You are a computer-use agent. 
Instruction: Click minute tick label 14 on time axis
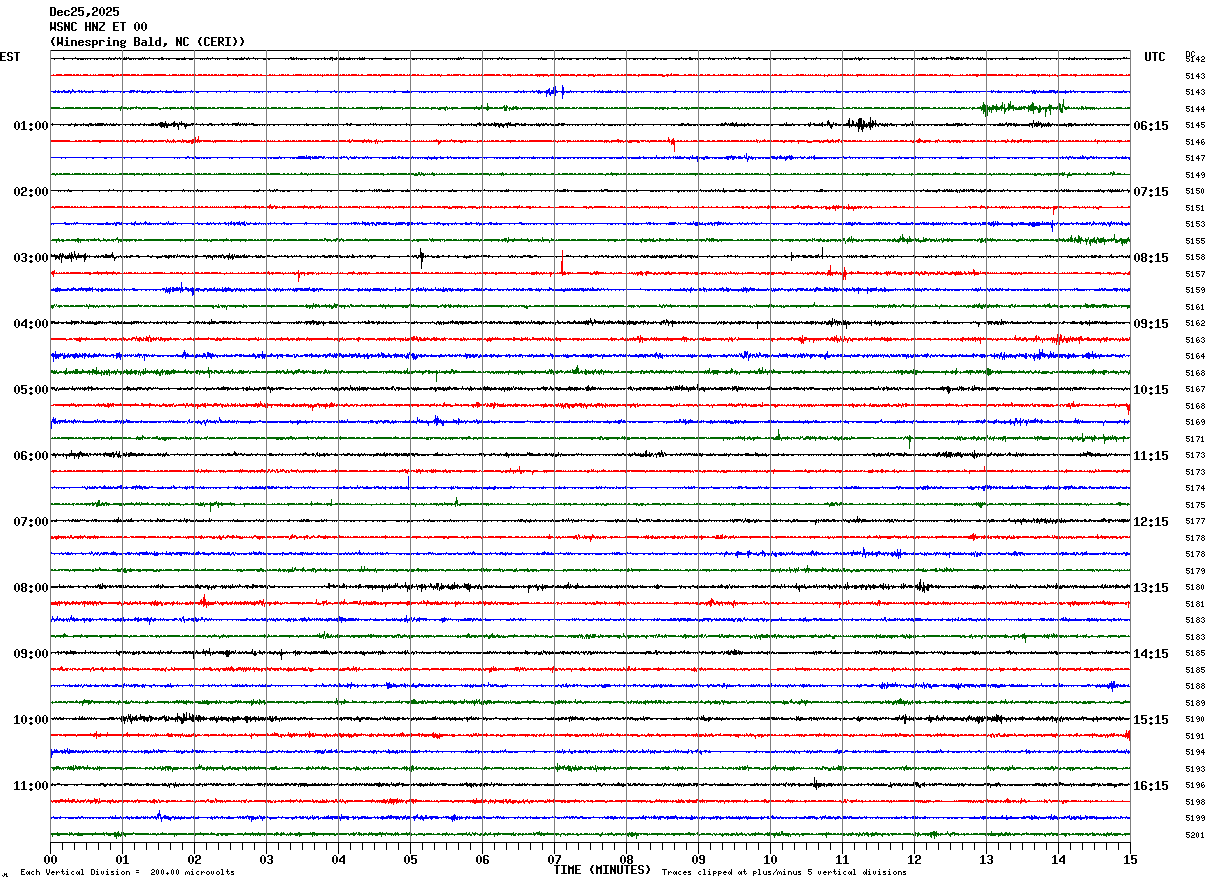pos(1058,859)
